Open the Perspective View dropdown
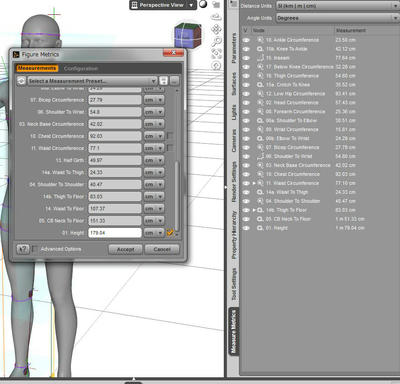The width and height of the screenshot is (400, 384). (163, 5)
